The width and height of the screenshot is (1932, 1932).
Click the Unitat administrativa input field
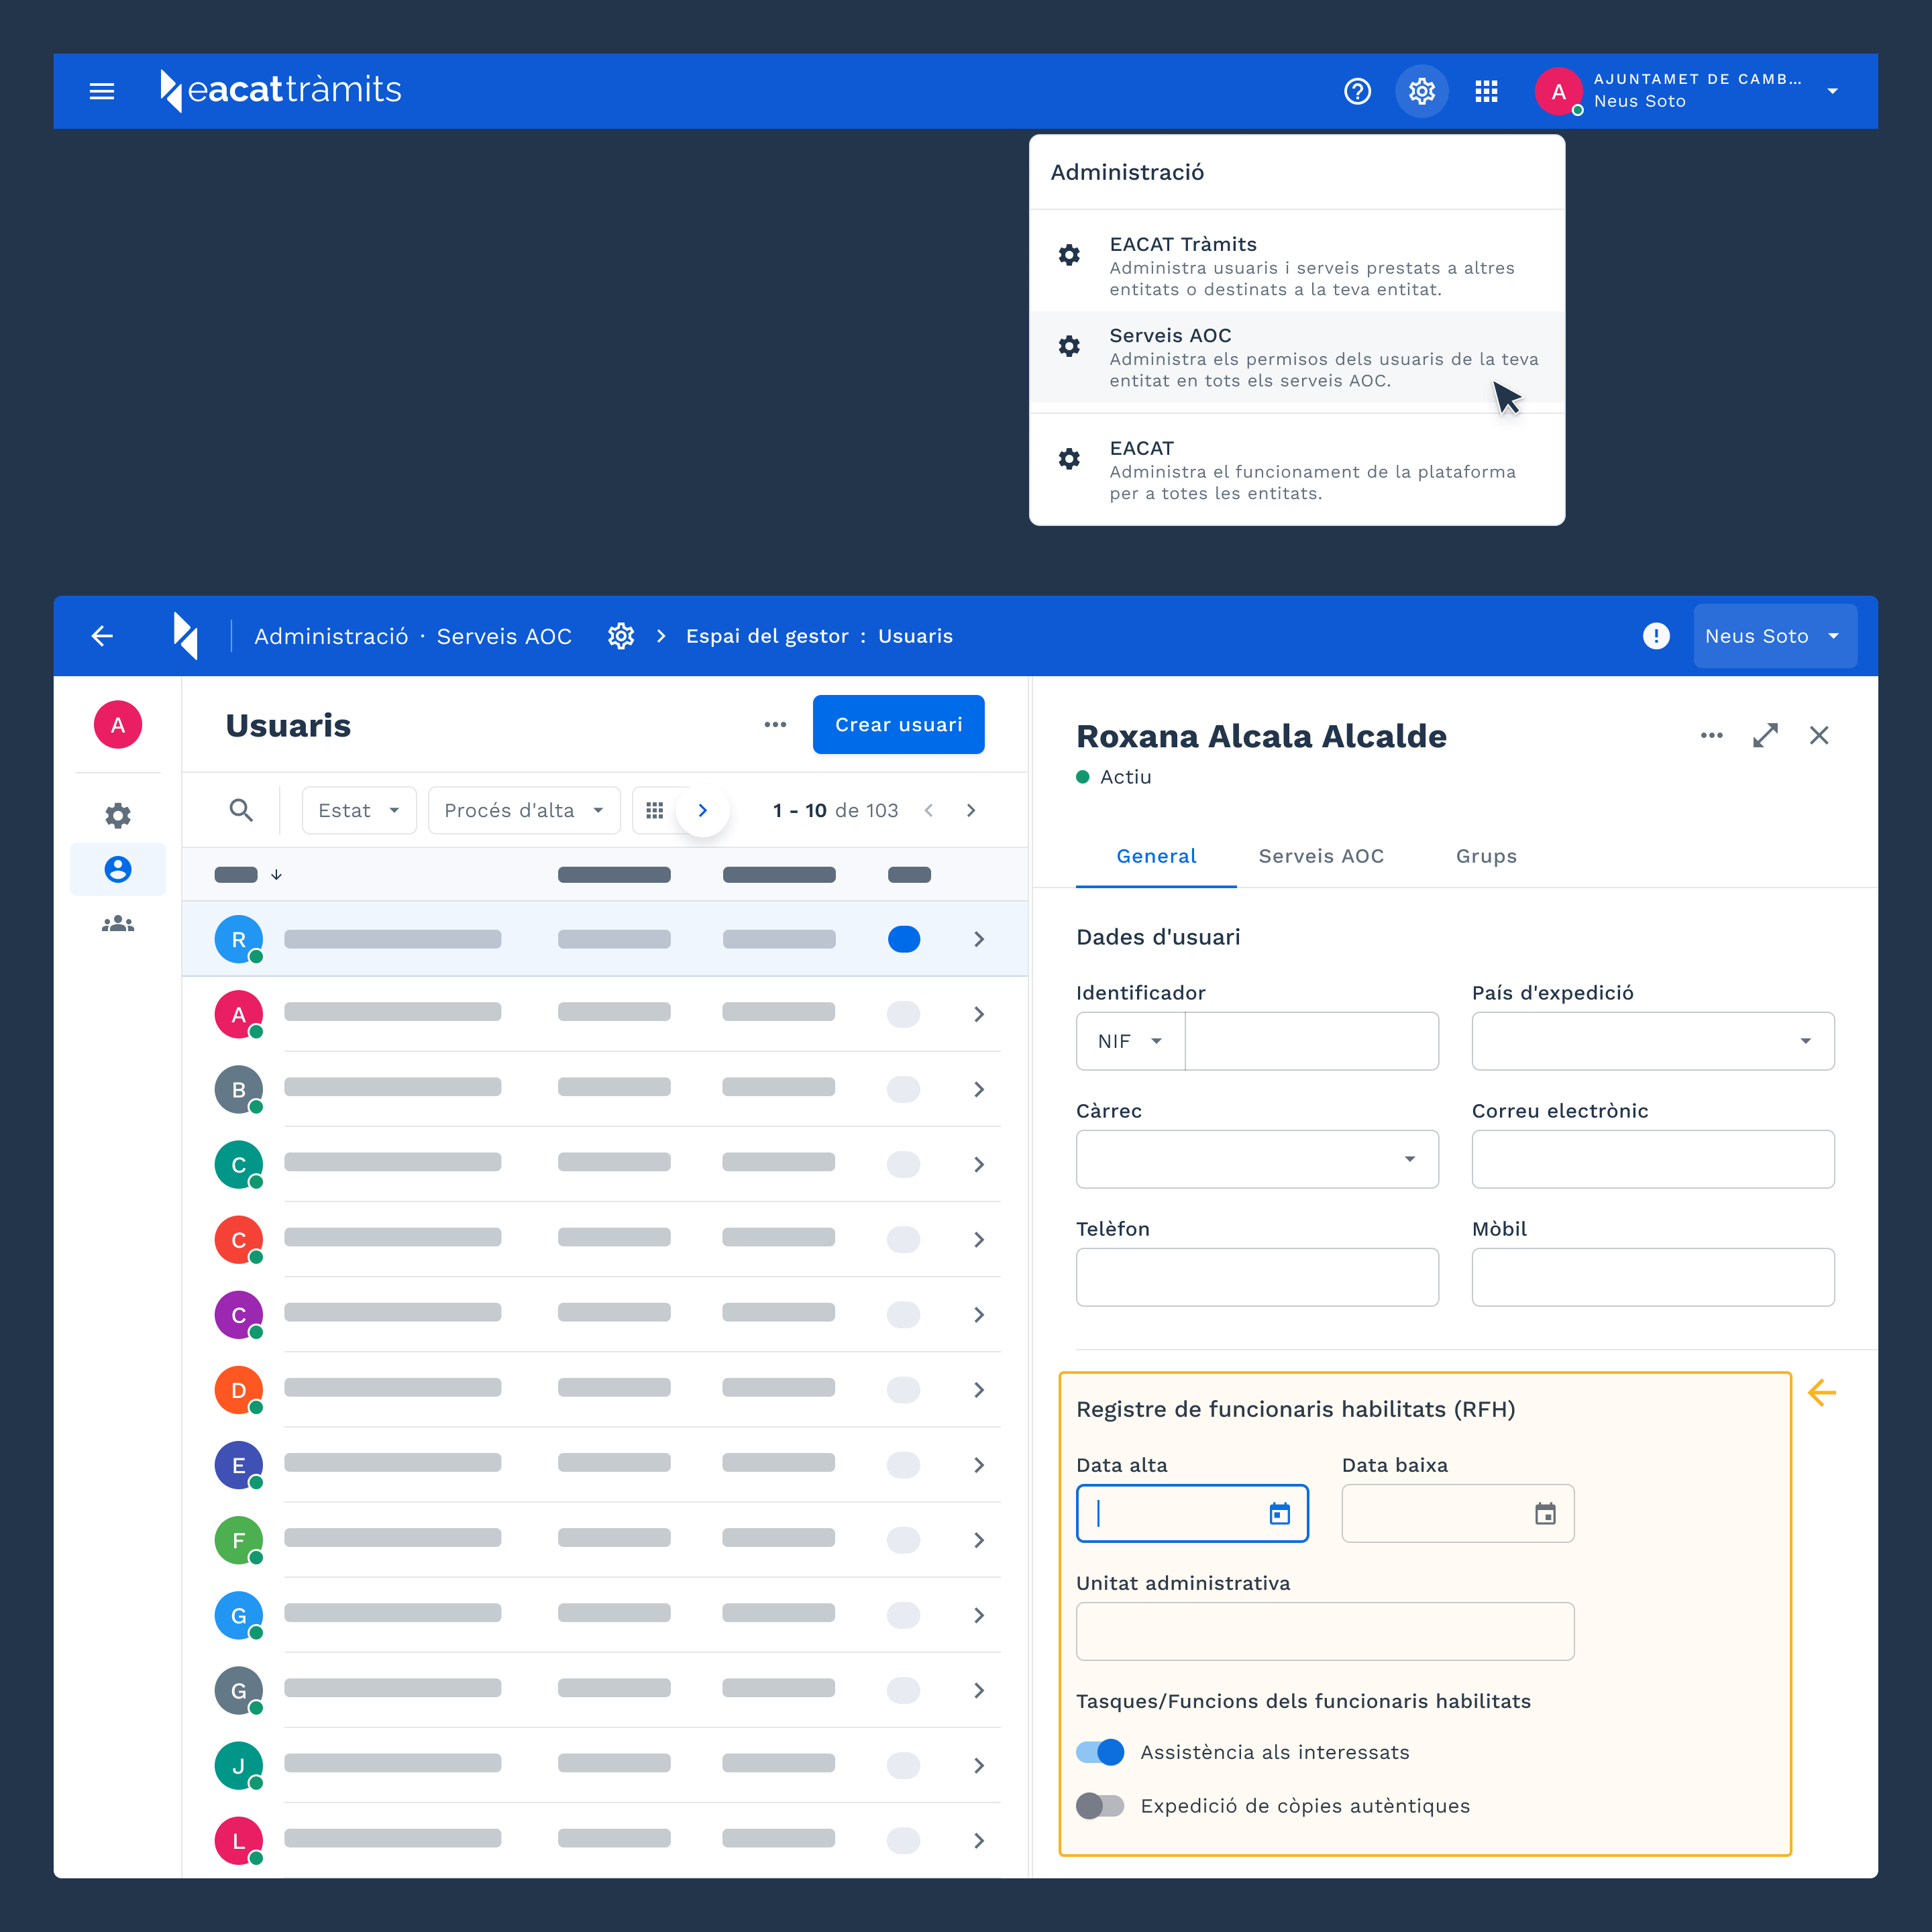pos(1324,1632)
